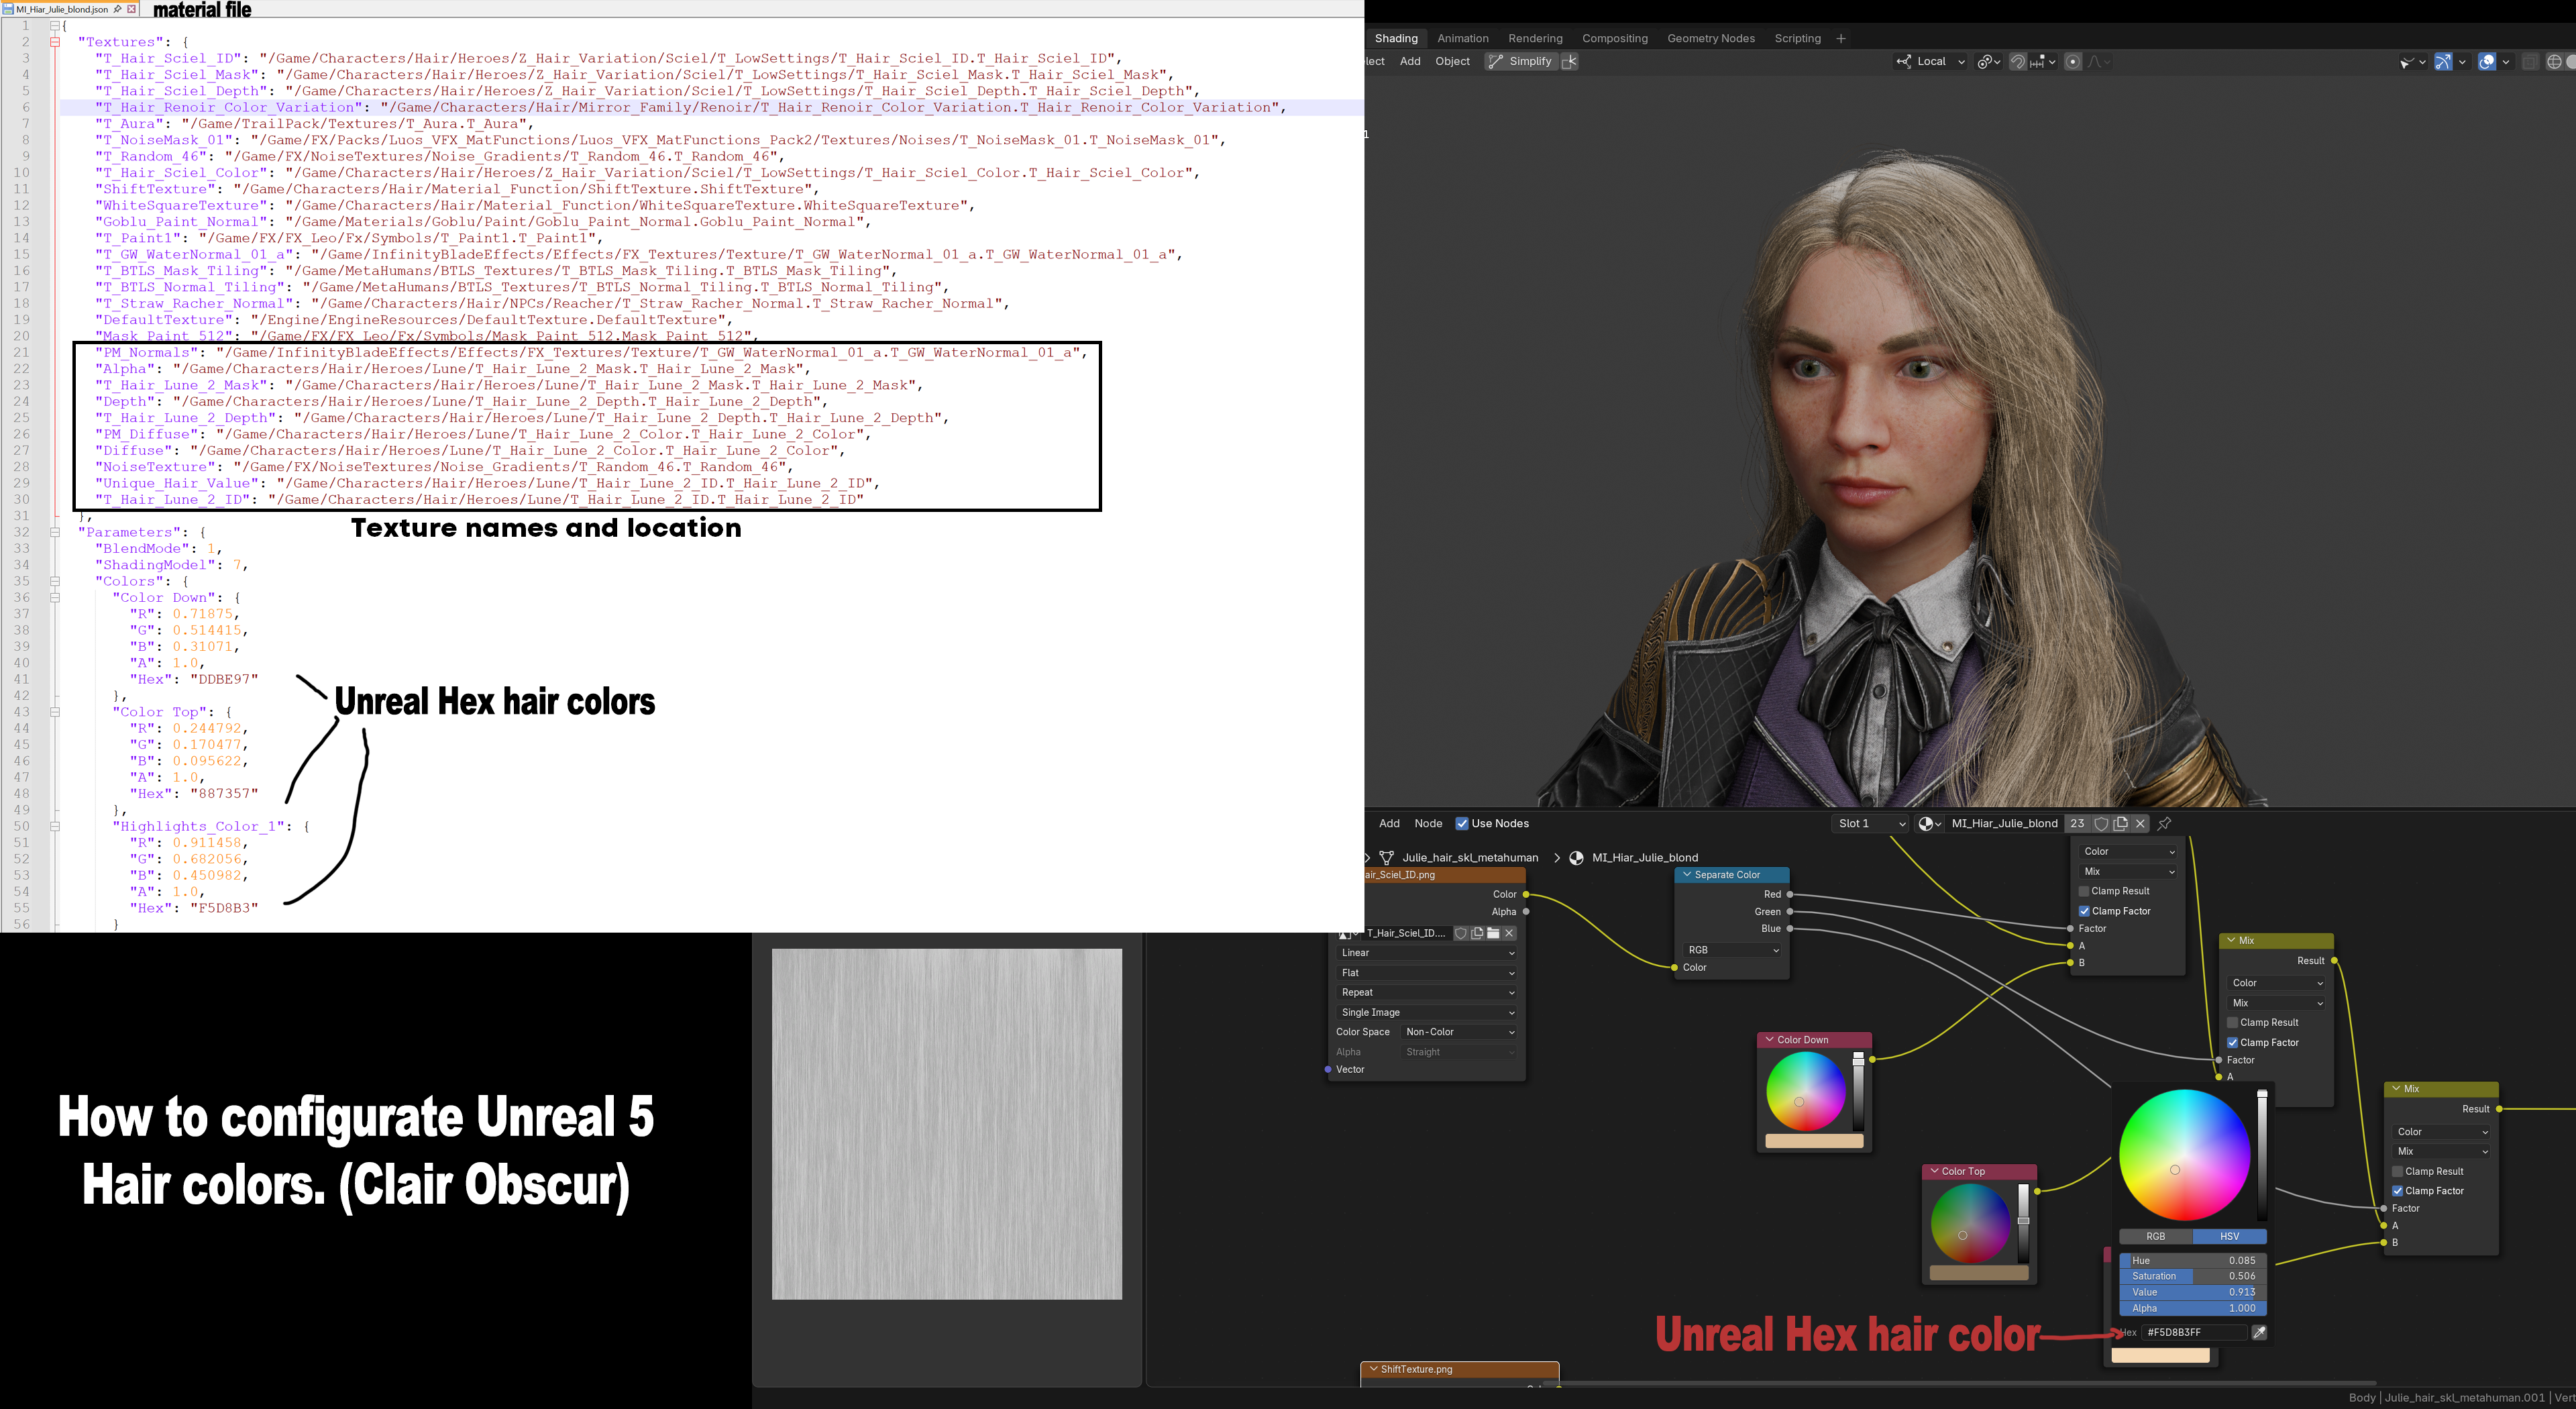Image resolution: width=2576 pixels, height=1409 pixels.
Task: Toggle the show overlays icon in viewport header
Action: [x=2487, y=62]
